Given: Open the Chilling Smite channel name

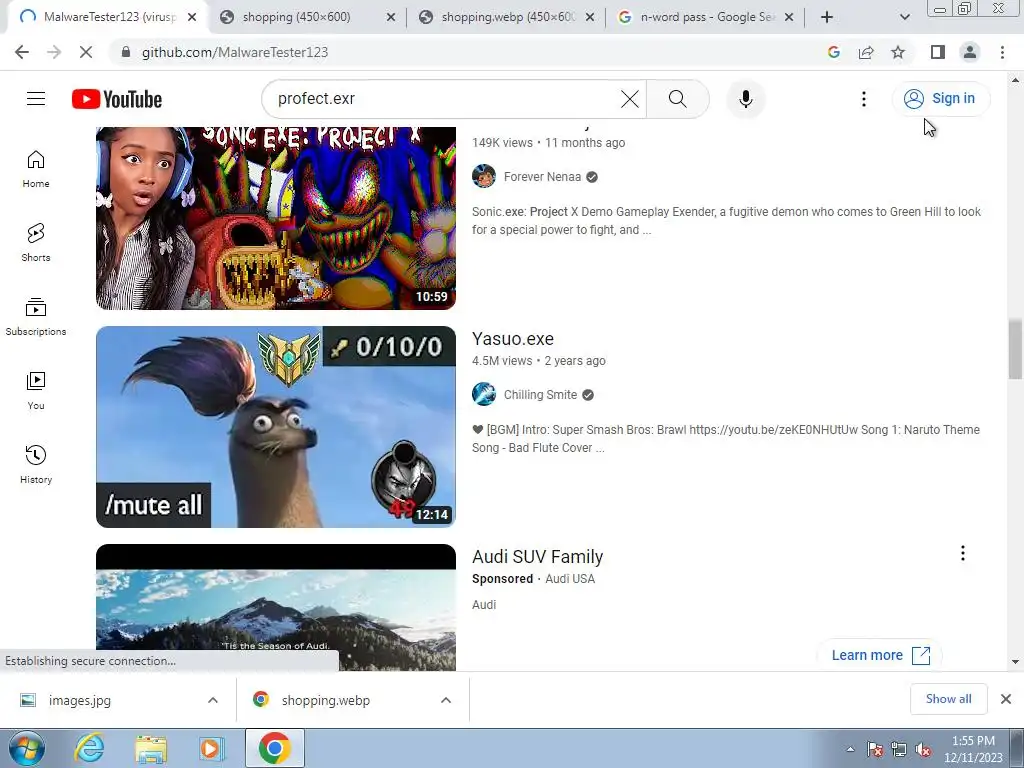Looking at the screenshot, I should 540,394.
